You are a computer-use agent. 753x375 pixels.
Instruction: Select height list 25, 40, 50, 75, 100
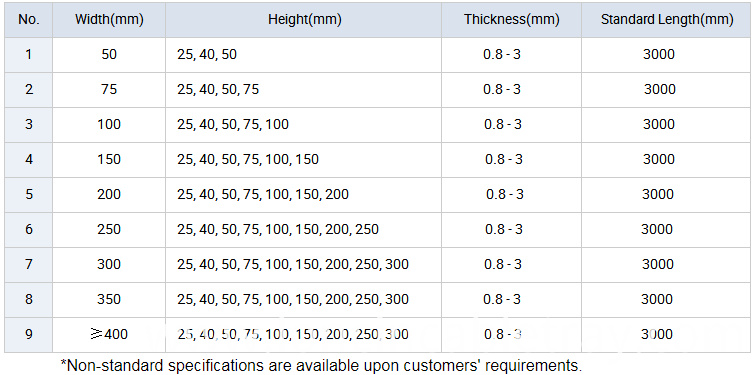pos(233,125)
